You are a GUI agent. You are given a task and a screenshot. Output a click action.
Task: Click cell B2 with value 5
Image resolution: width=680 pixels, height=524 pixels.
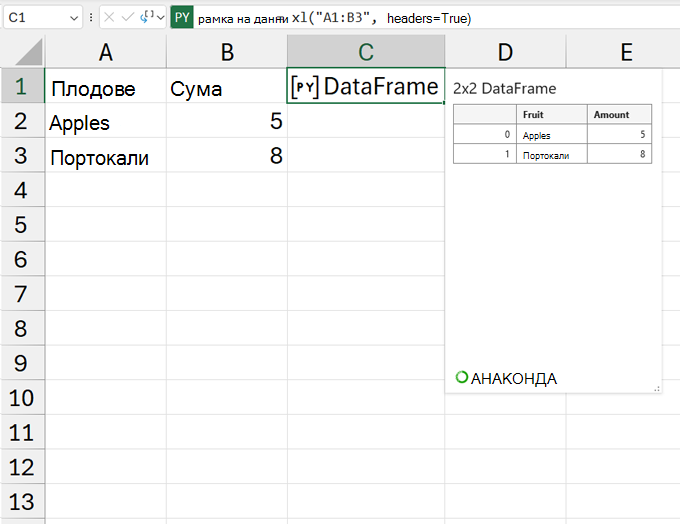click(227, 121)
